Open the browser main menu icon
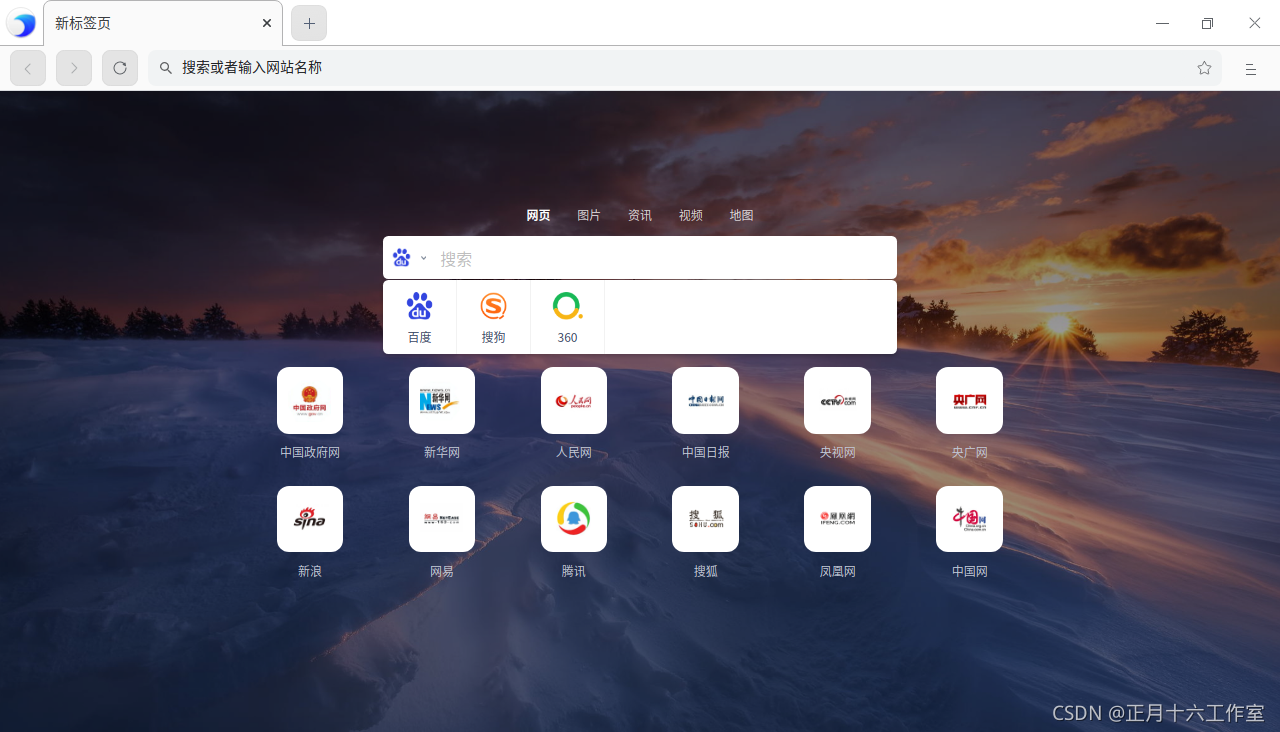 tap(1250, 69)
